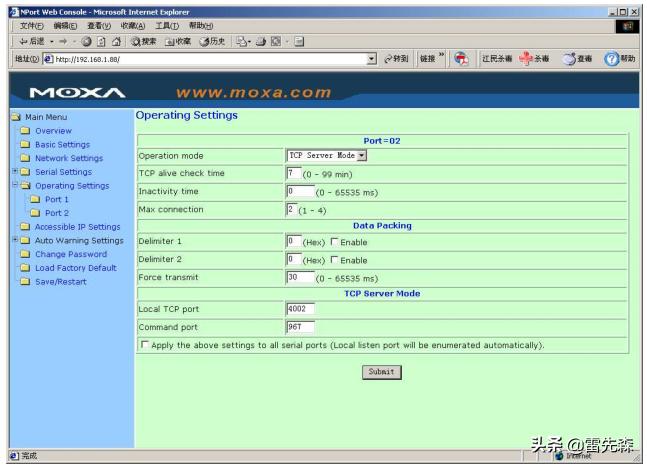Check apply settings to all serial ports
This screenshot has width=647, height=467.
[144, 345]
